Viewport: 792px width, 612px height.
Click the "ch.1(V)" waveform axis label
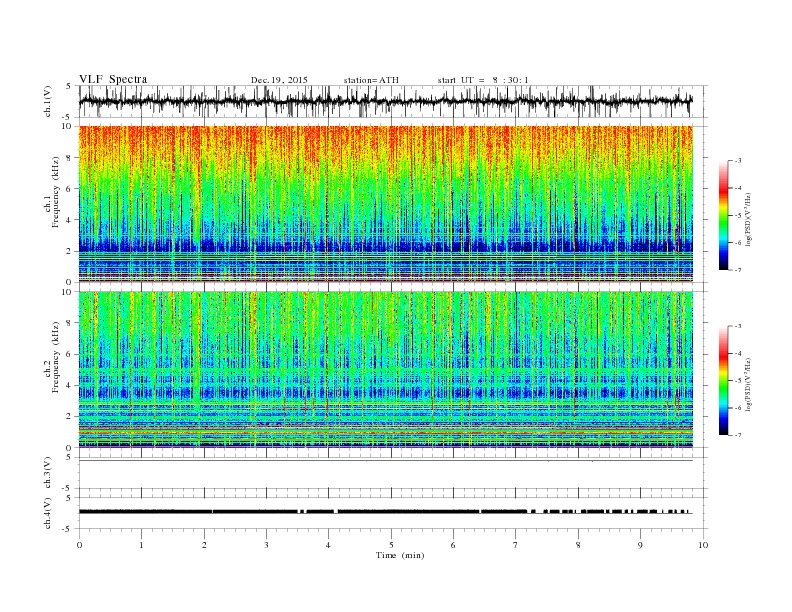48,101
